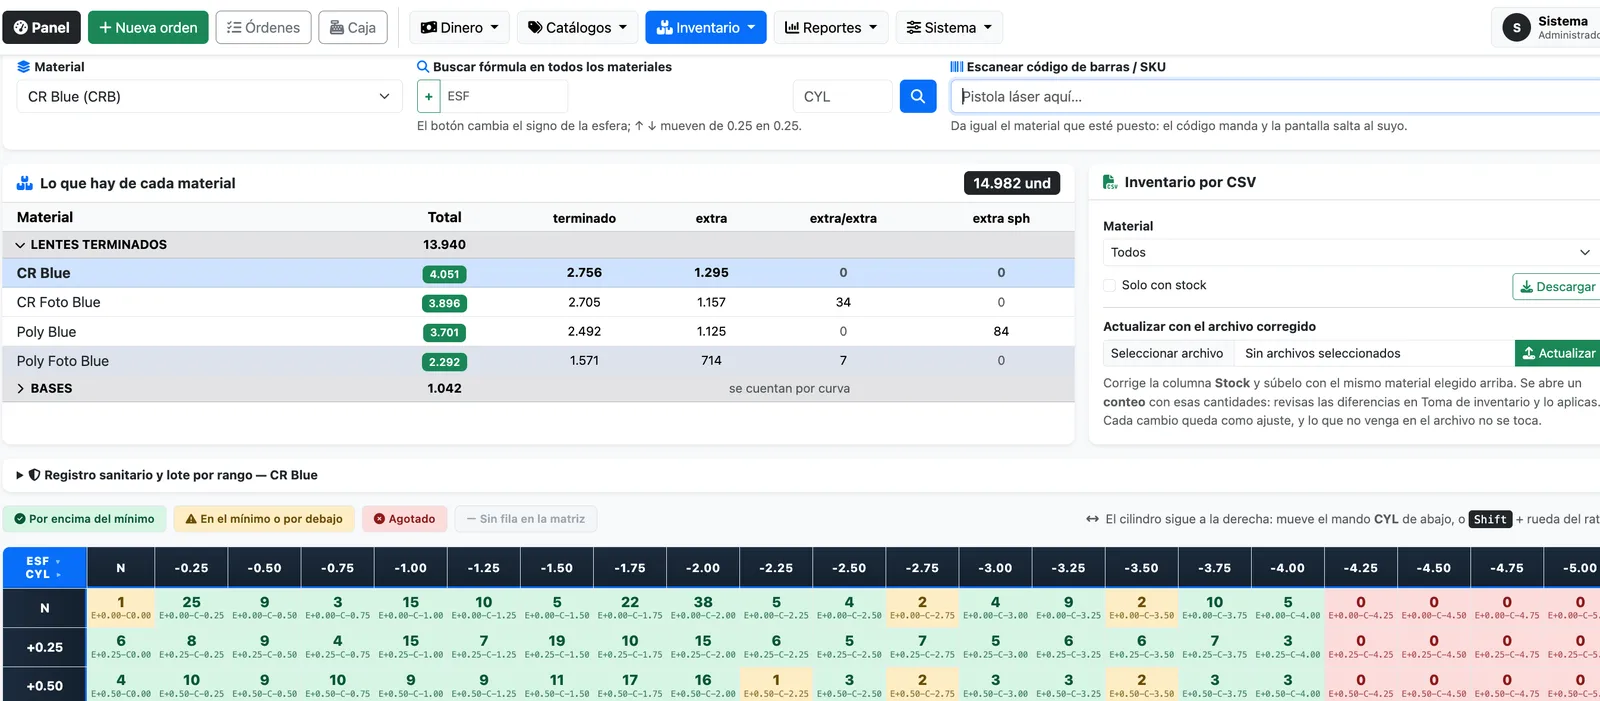The height and width of the screenshot is (701, 1600).
Task: Check the Solo con stock checkbox
Action: click(x=1109, y=285)
